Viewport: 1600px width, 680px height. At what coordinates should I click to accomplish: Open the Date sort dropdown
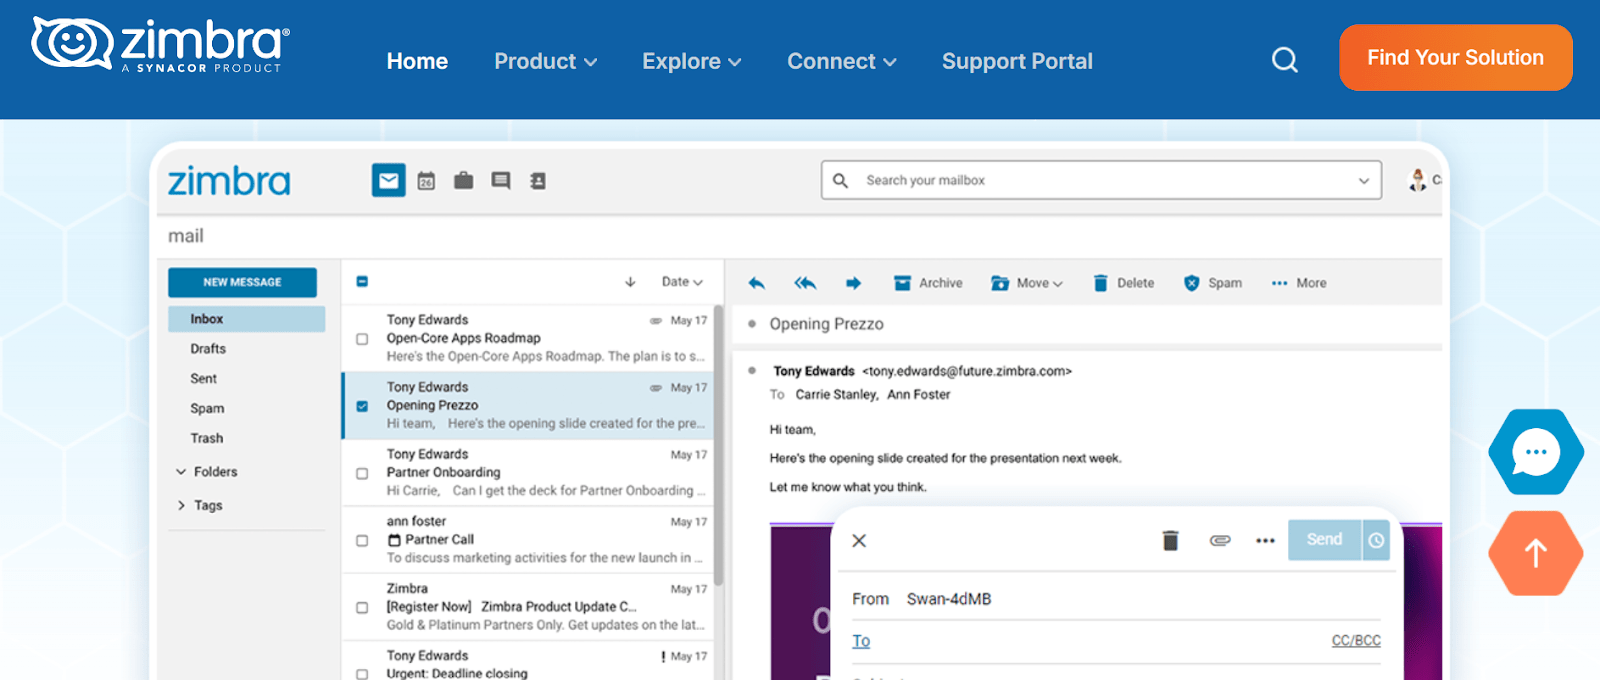tap(682, 282)
